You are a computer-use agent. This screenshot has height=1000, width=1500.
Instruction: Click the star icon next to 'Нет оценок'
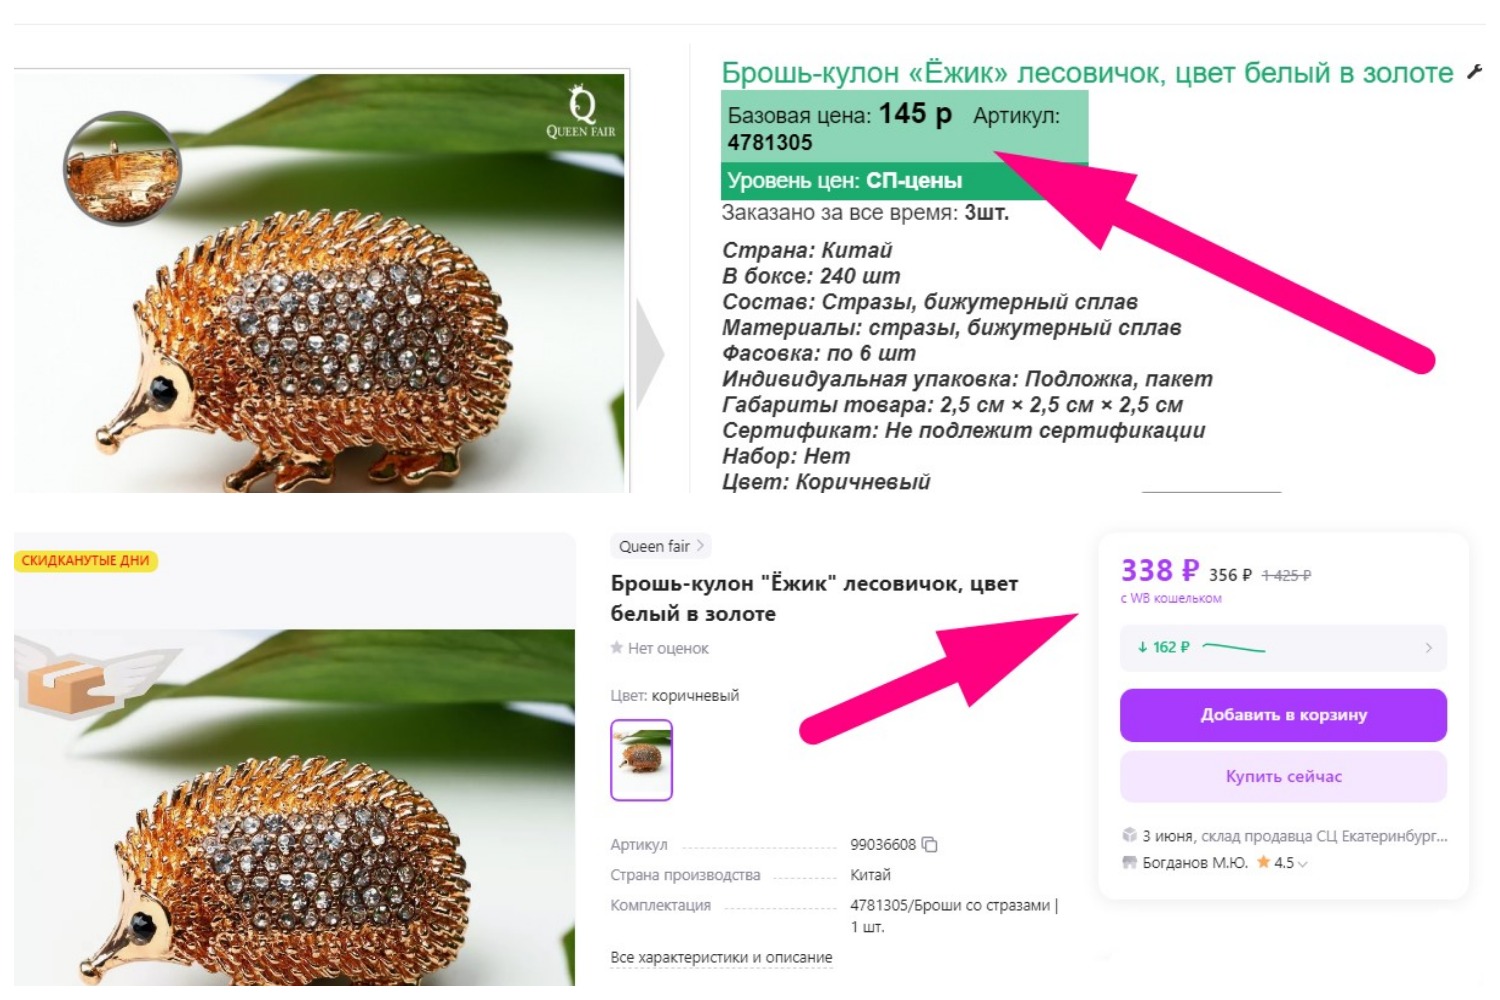(x=617, y=648)
